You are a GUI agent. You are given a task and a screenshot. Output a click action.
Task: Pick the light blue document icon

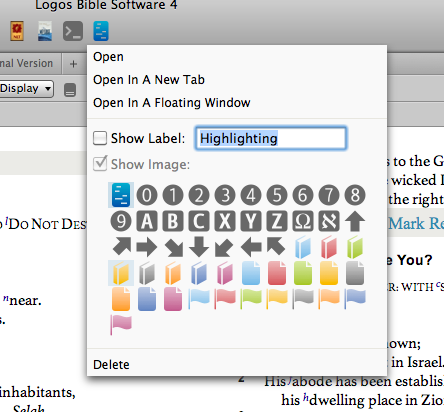pyautogui.click(x=251, y=273)
